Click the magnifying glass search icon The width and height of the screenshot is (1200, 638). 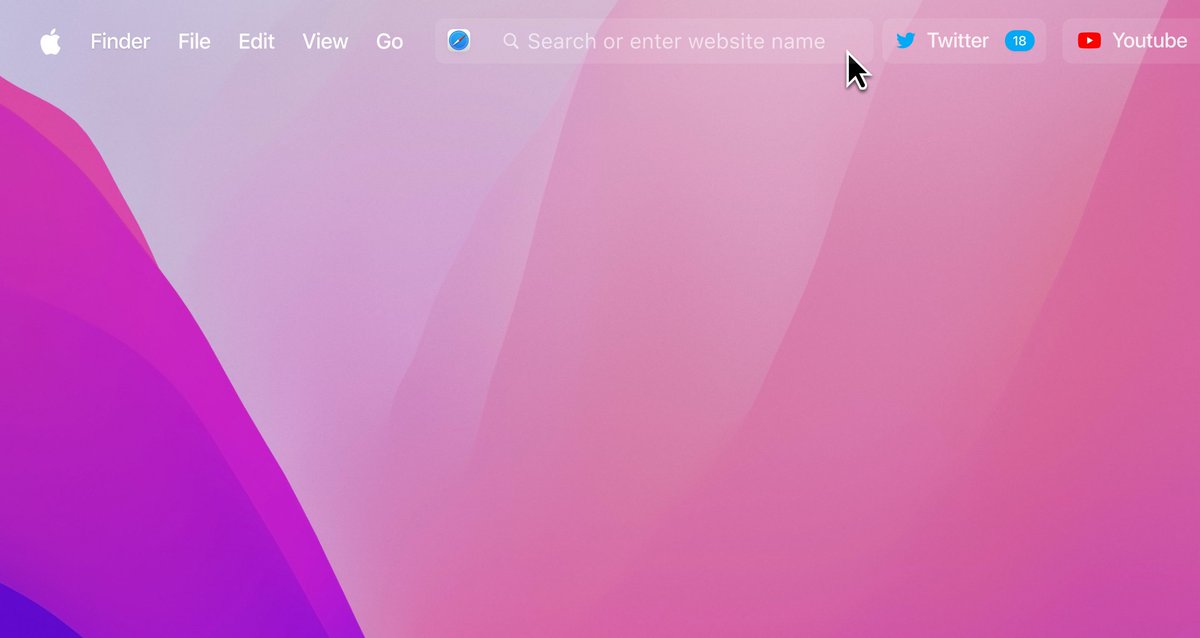click(511, 41)
